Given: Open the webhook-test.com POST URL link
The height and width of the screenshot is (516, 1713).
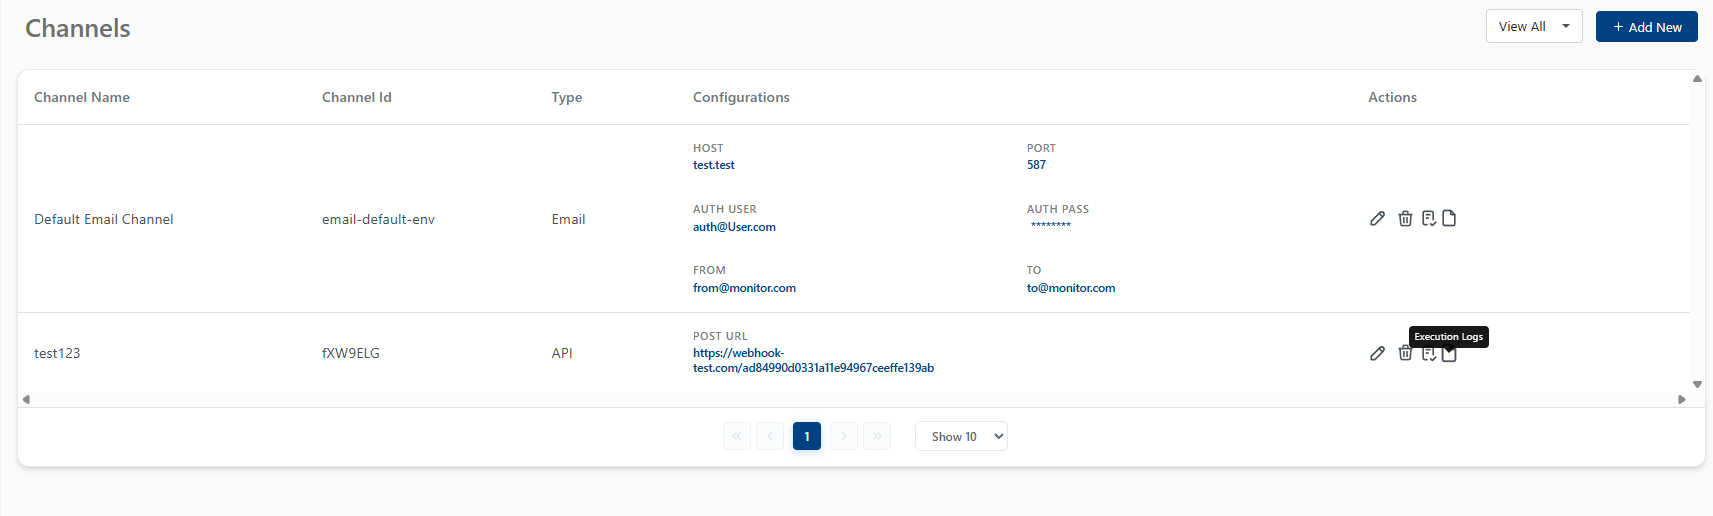Looking at the screenshot, I should tap(812, 361).
